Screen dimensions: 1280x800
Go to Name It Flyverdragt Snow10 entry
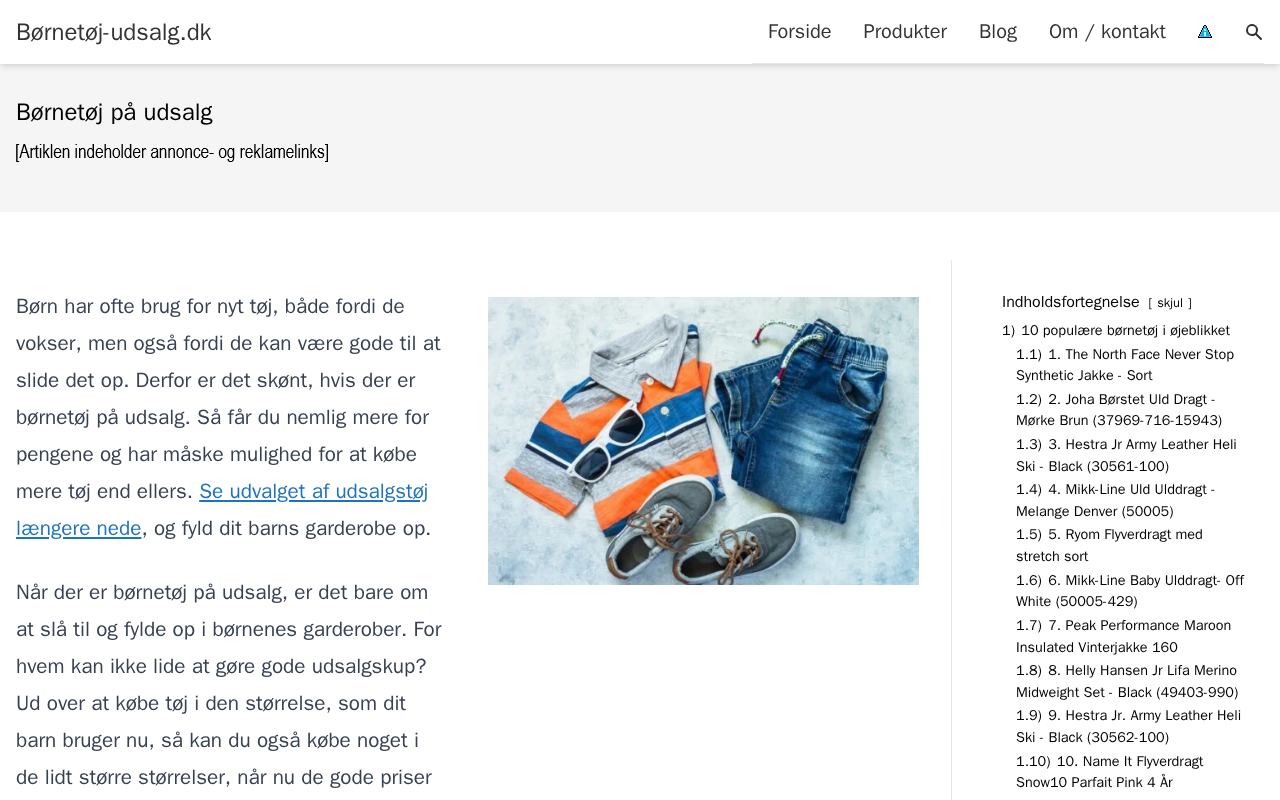click(x=1109, y=772)
